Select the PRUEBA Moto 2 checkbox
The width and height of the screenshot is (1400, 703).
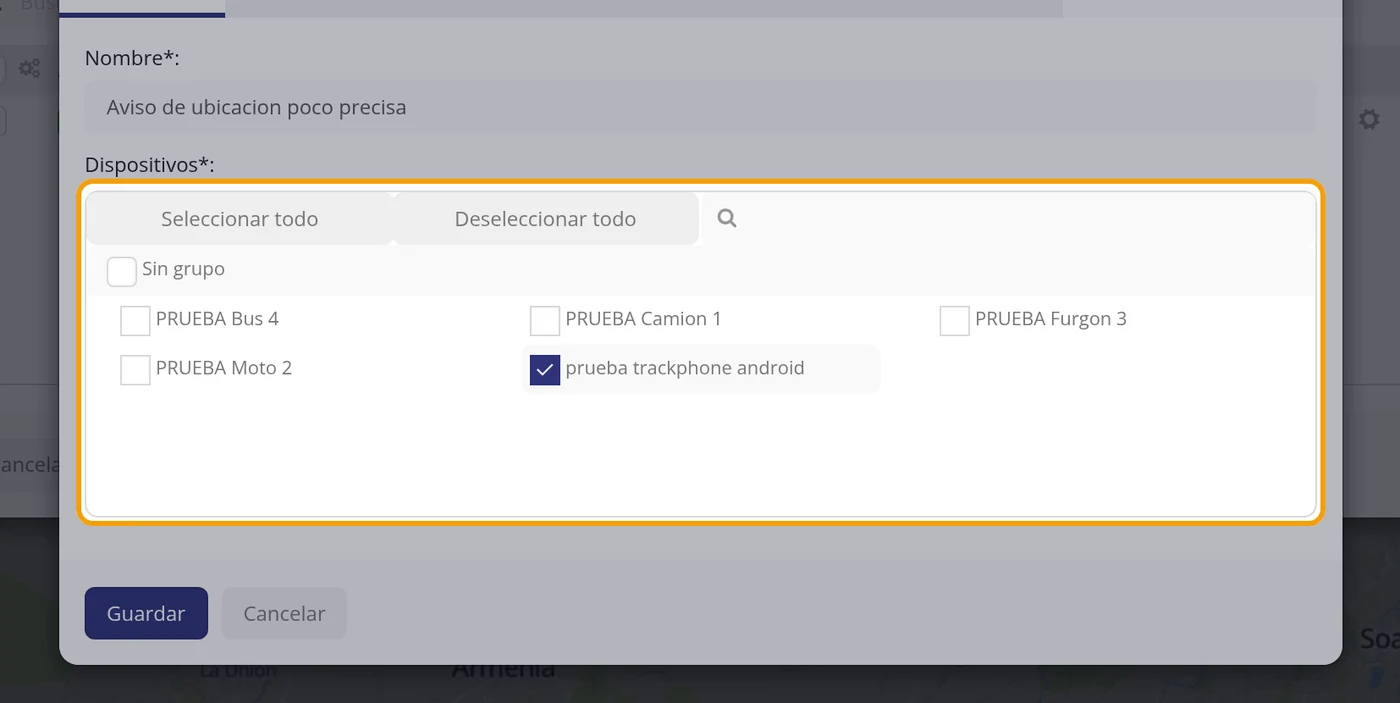[x=135, y=370]
